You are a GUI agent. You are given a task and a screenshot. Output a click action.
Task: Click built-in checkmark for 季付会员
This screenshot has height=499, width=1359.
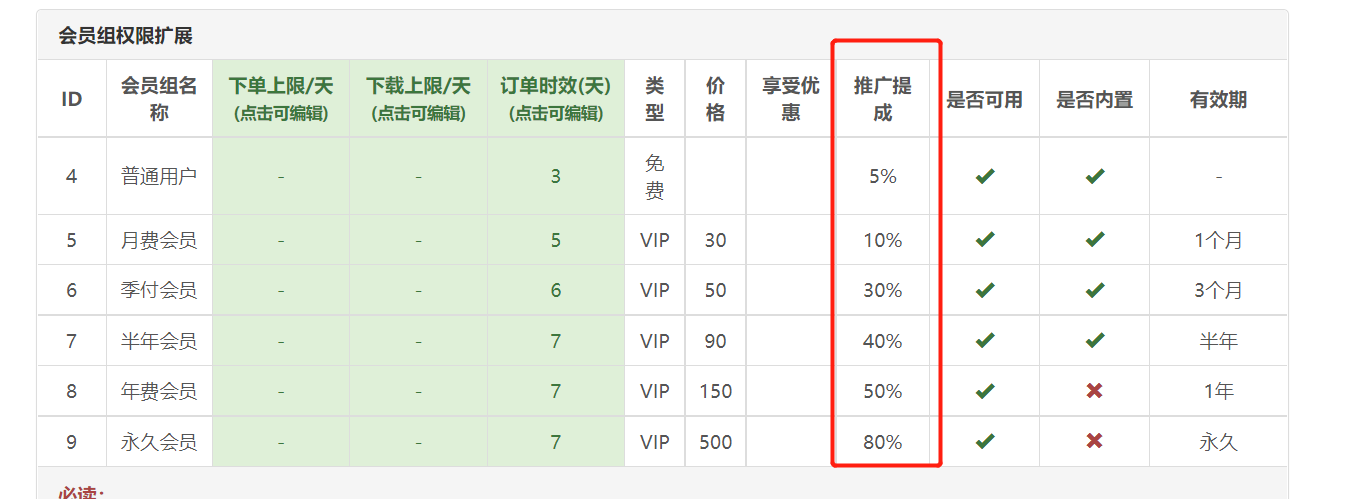(x=1095, y=290)
